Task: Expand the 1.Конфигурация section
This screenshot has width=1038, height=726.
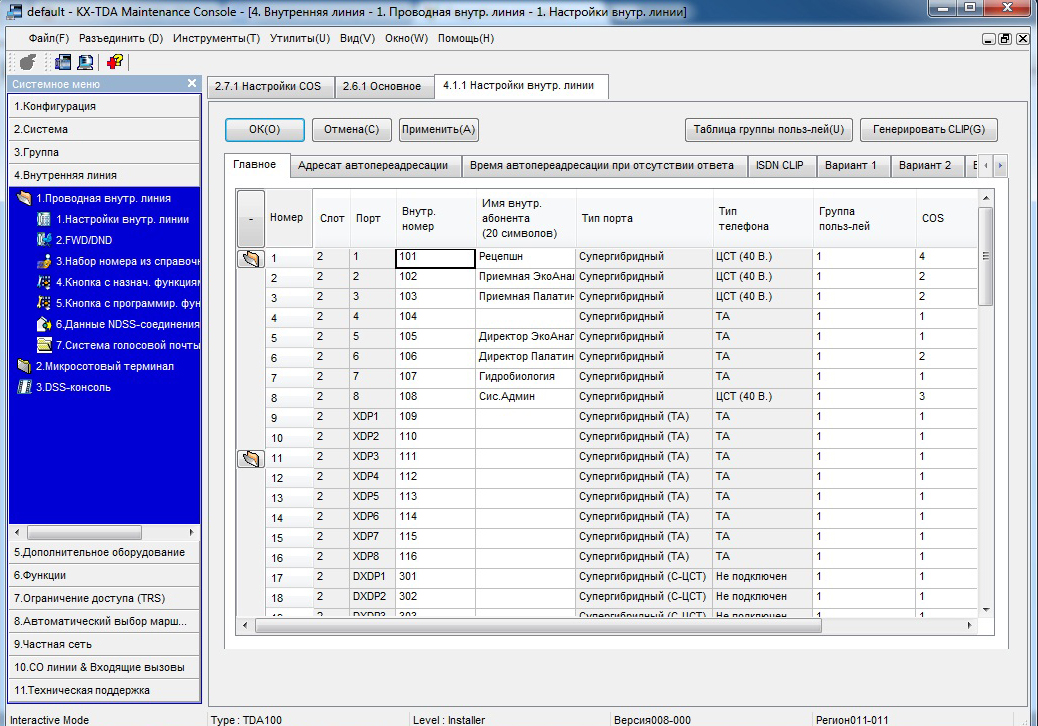Action: [104, 106]
